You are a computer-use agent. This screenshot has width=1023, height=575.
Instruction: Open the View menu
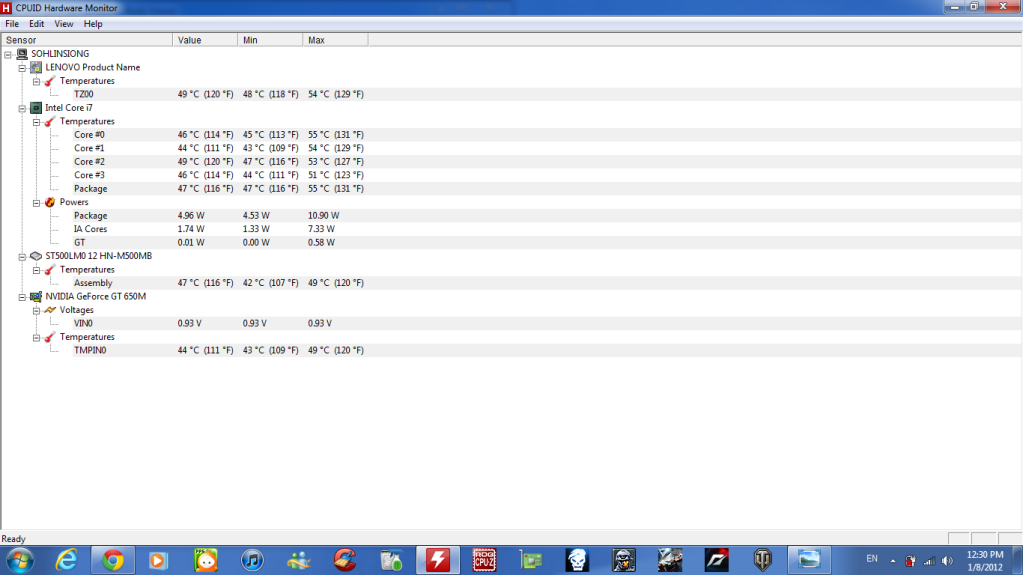point(64,23)
